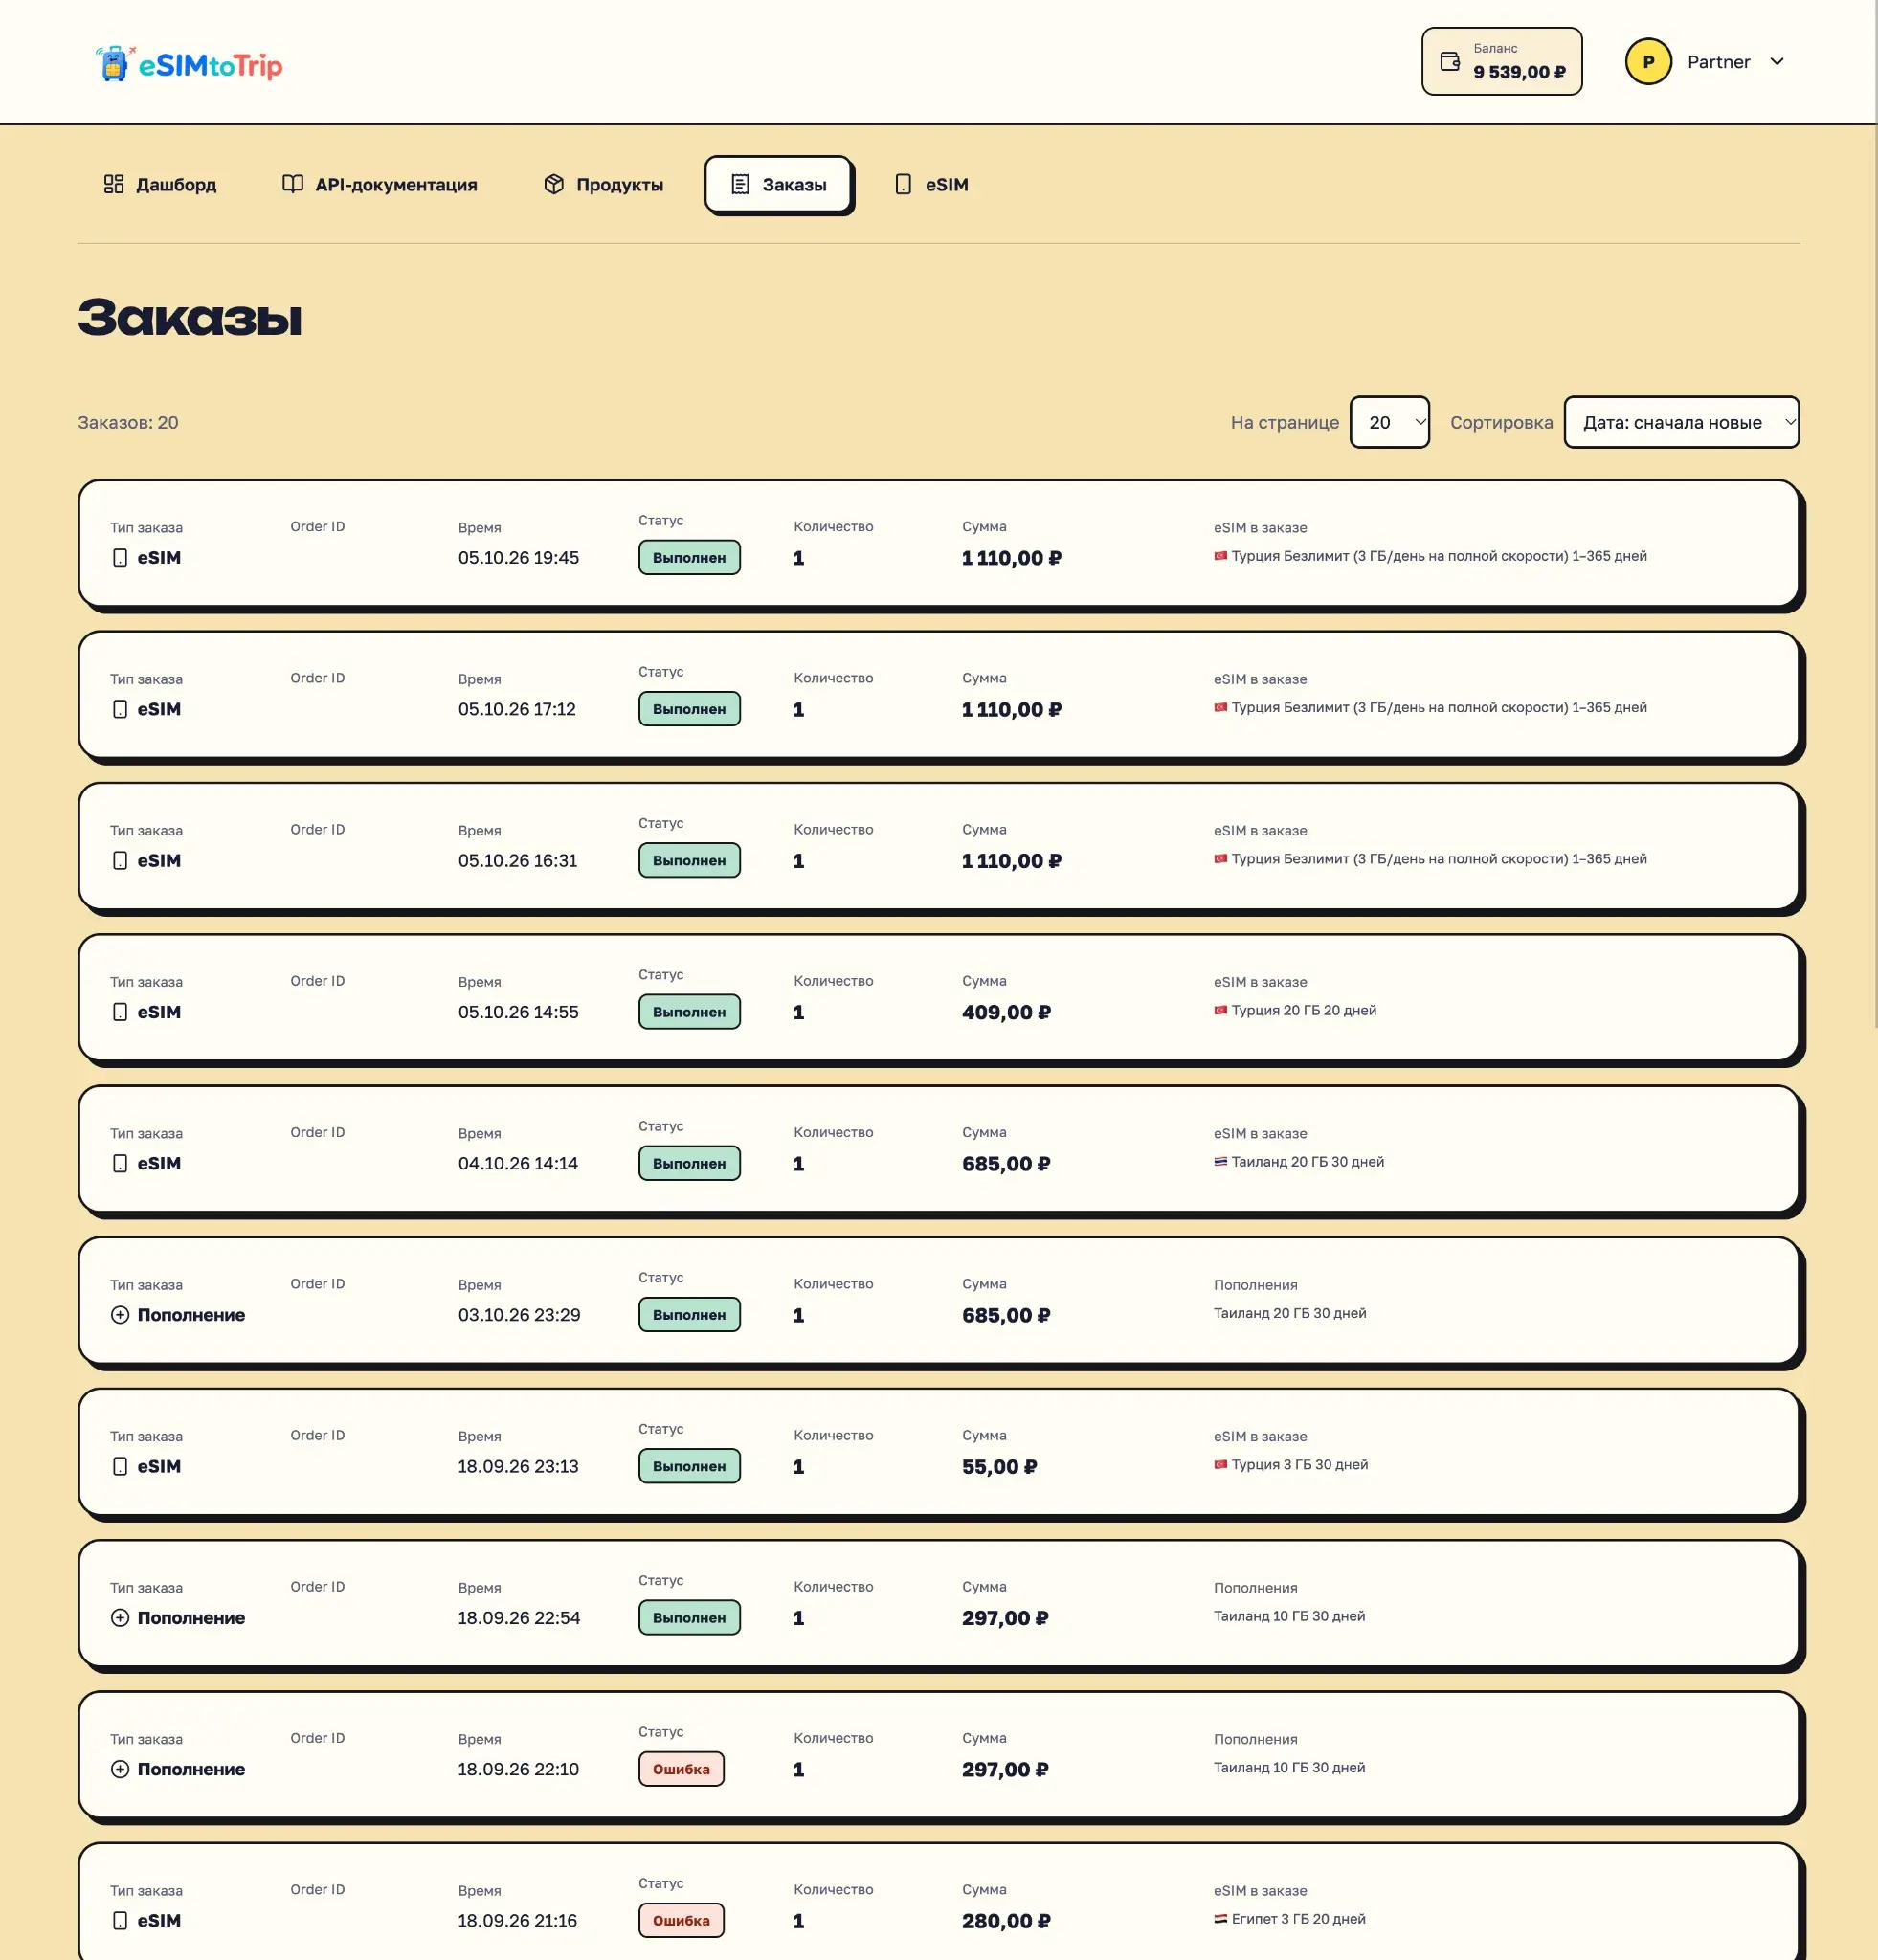Open the Partner account dropdown chevron
Viewport: 1878px width, 1960px height.
(1777, 62)
